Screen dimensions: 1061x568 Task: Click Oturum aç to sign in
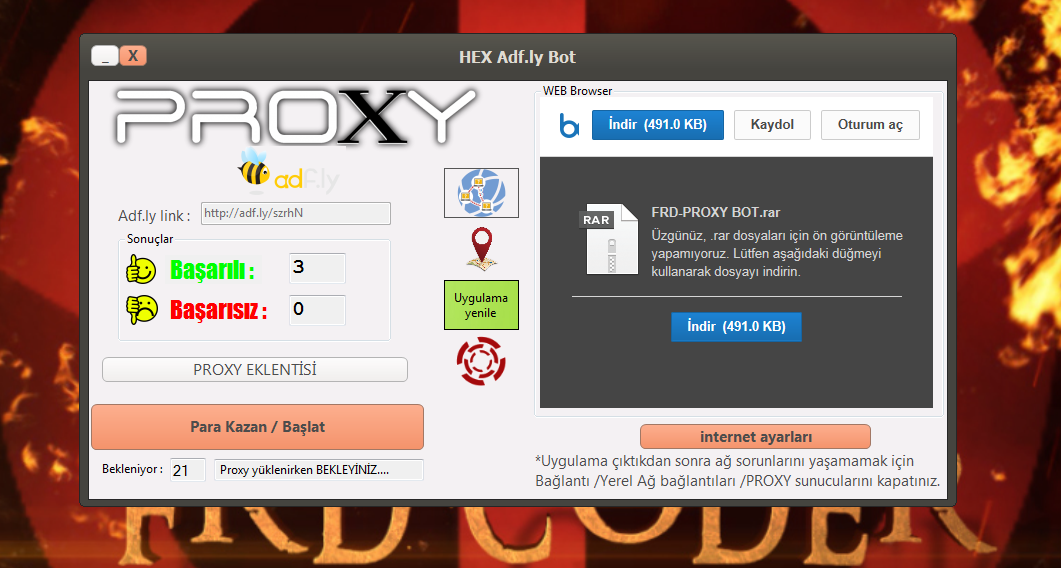click(870, 125)
